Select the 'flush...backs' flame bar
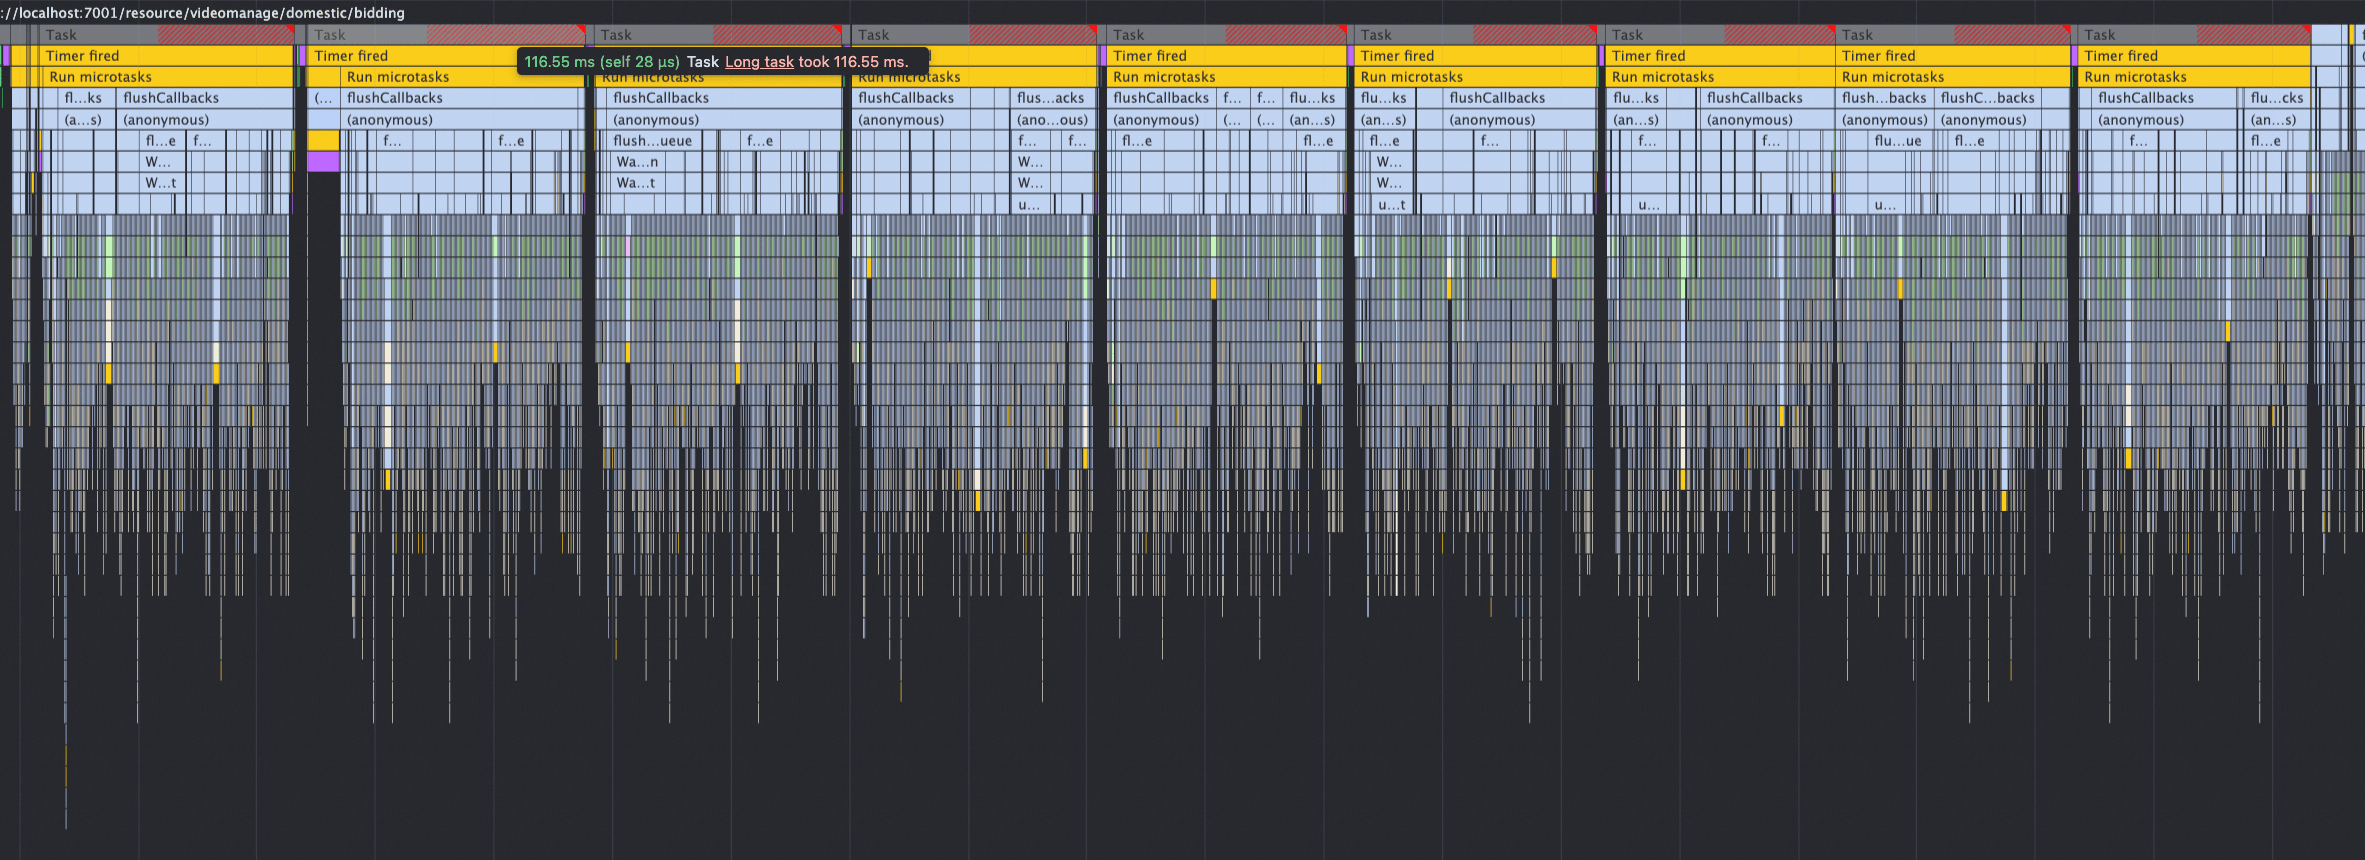 point(1885,98)
